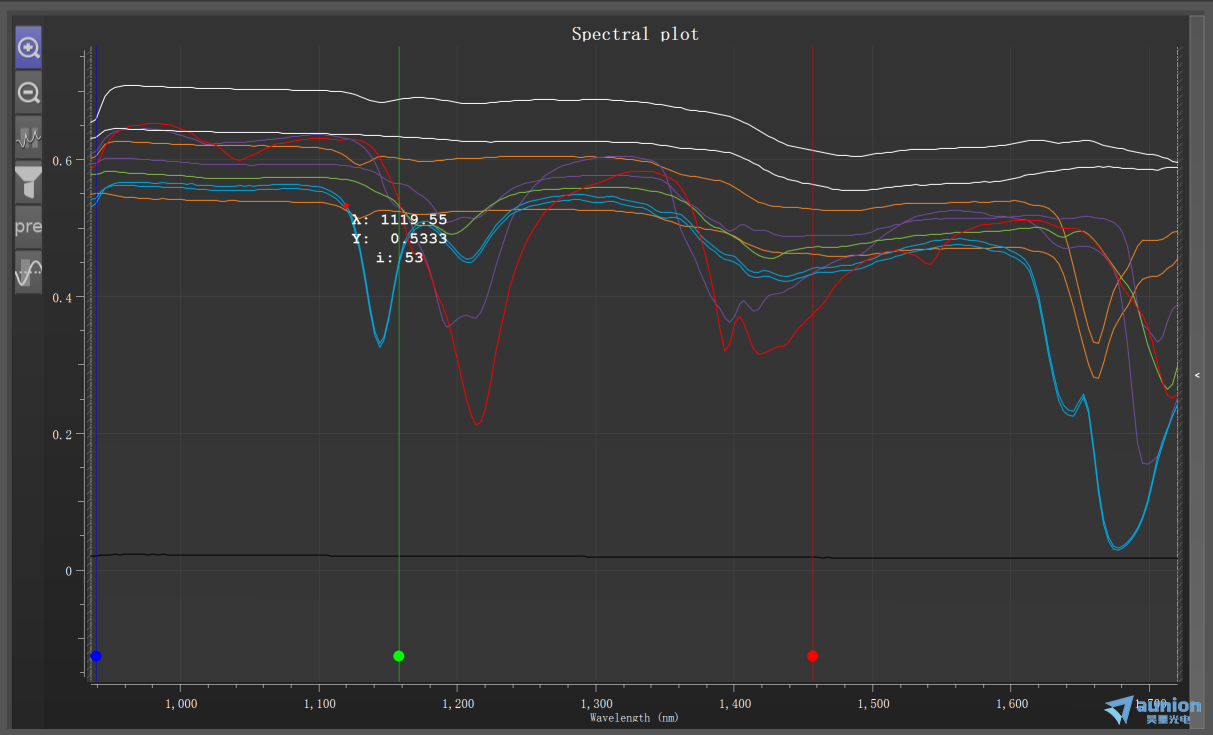Expand the collapsed right side panel arrow
Viewport: 1213px width, 735px height.
(x=1197, y=373)
